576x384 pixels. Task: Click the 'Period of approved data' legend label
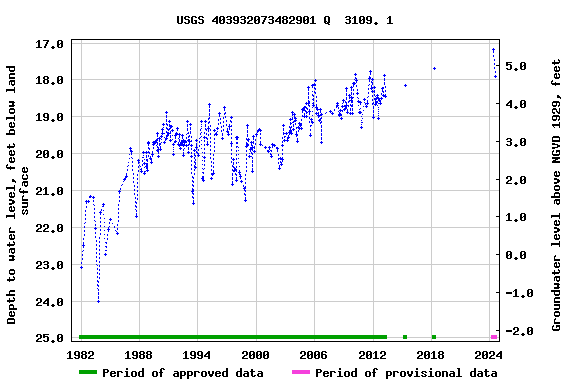tap(183, 373)
